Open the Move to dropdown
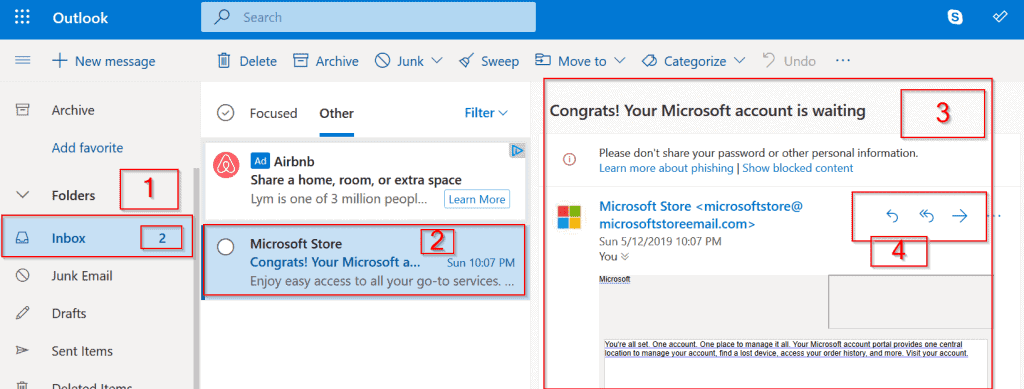The width and height of the screenshot is (1024, 389). point(580,61)
